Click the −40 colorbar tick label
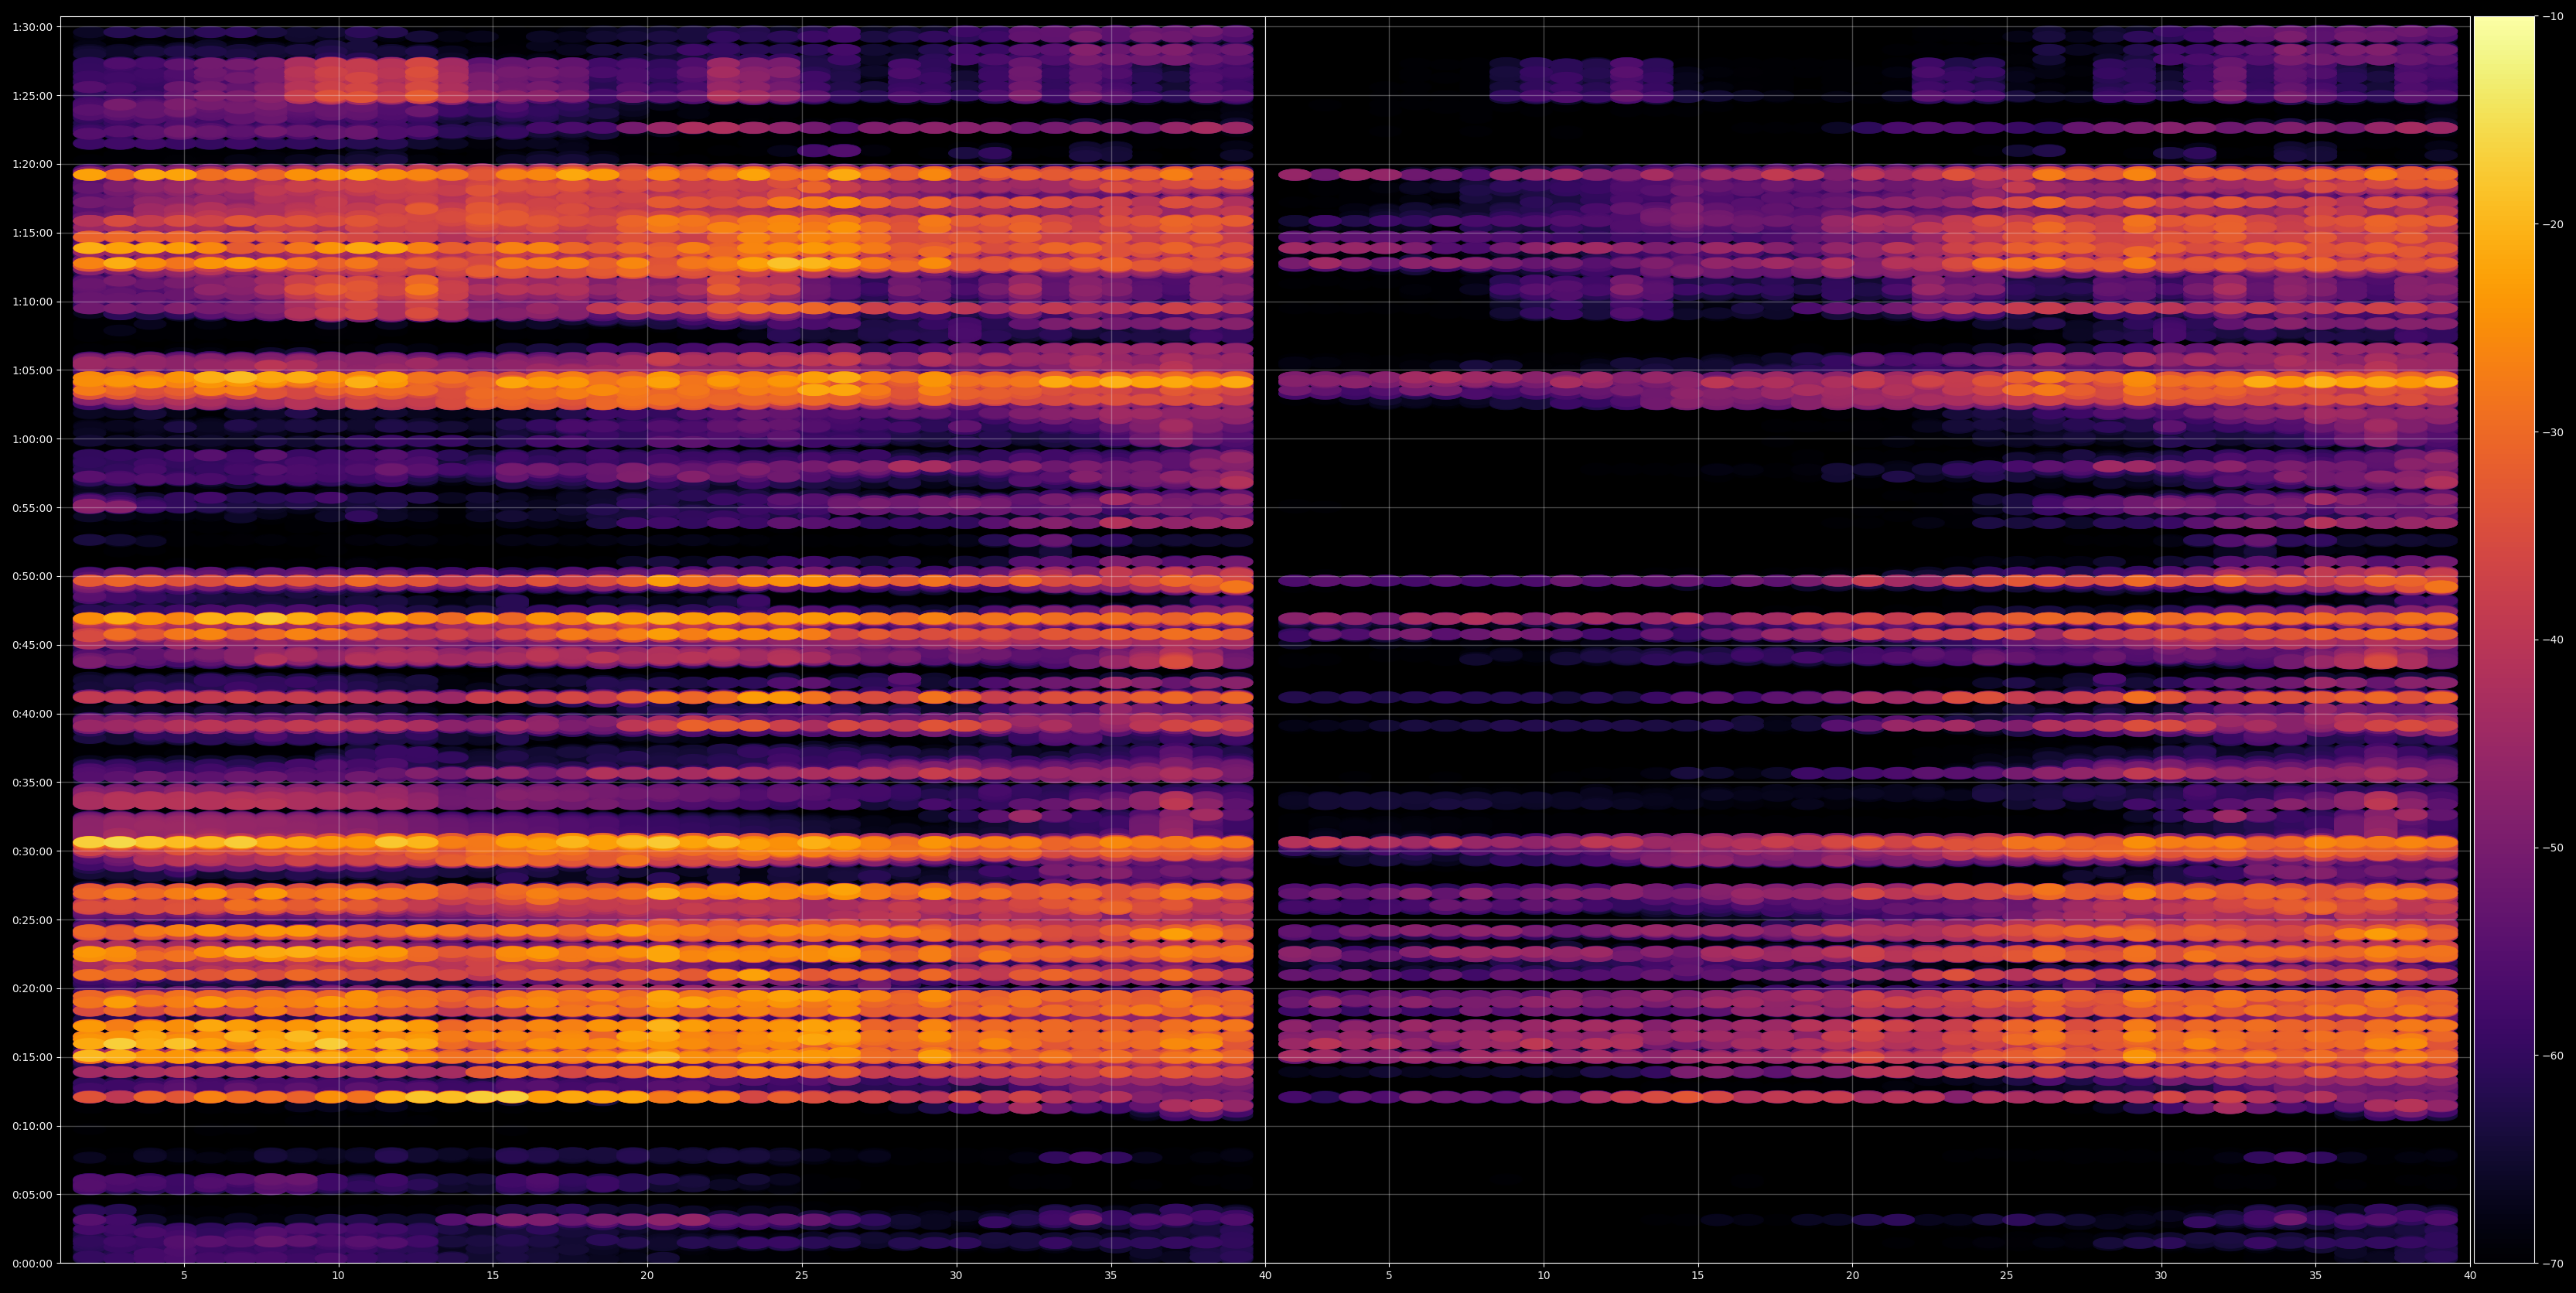Viewport: 2576px width, 1293px height. [2554, 640]
